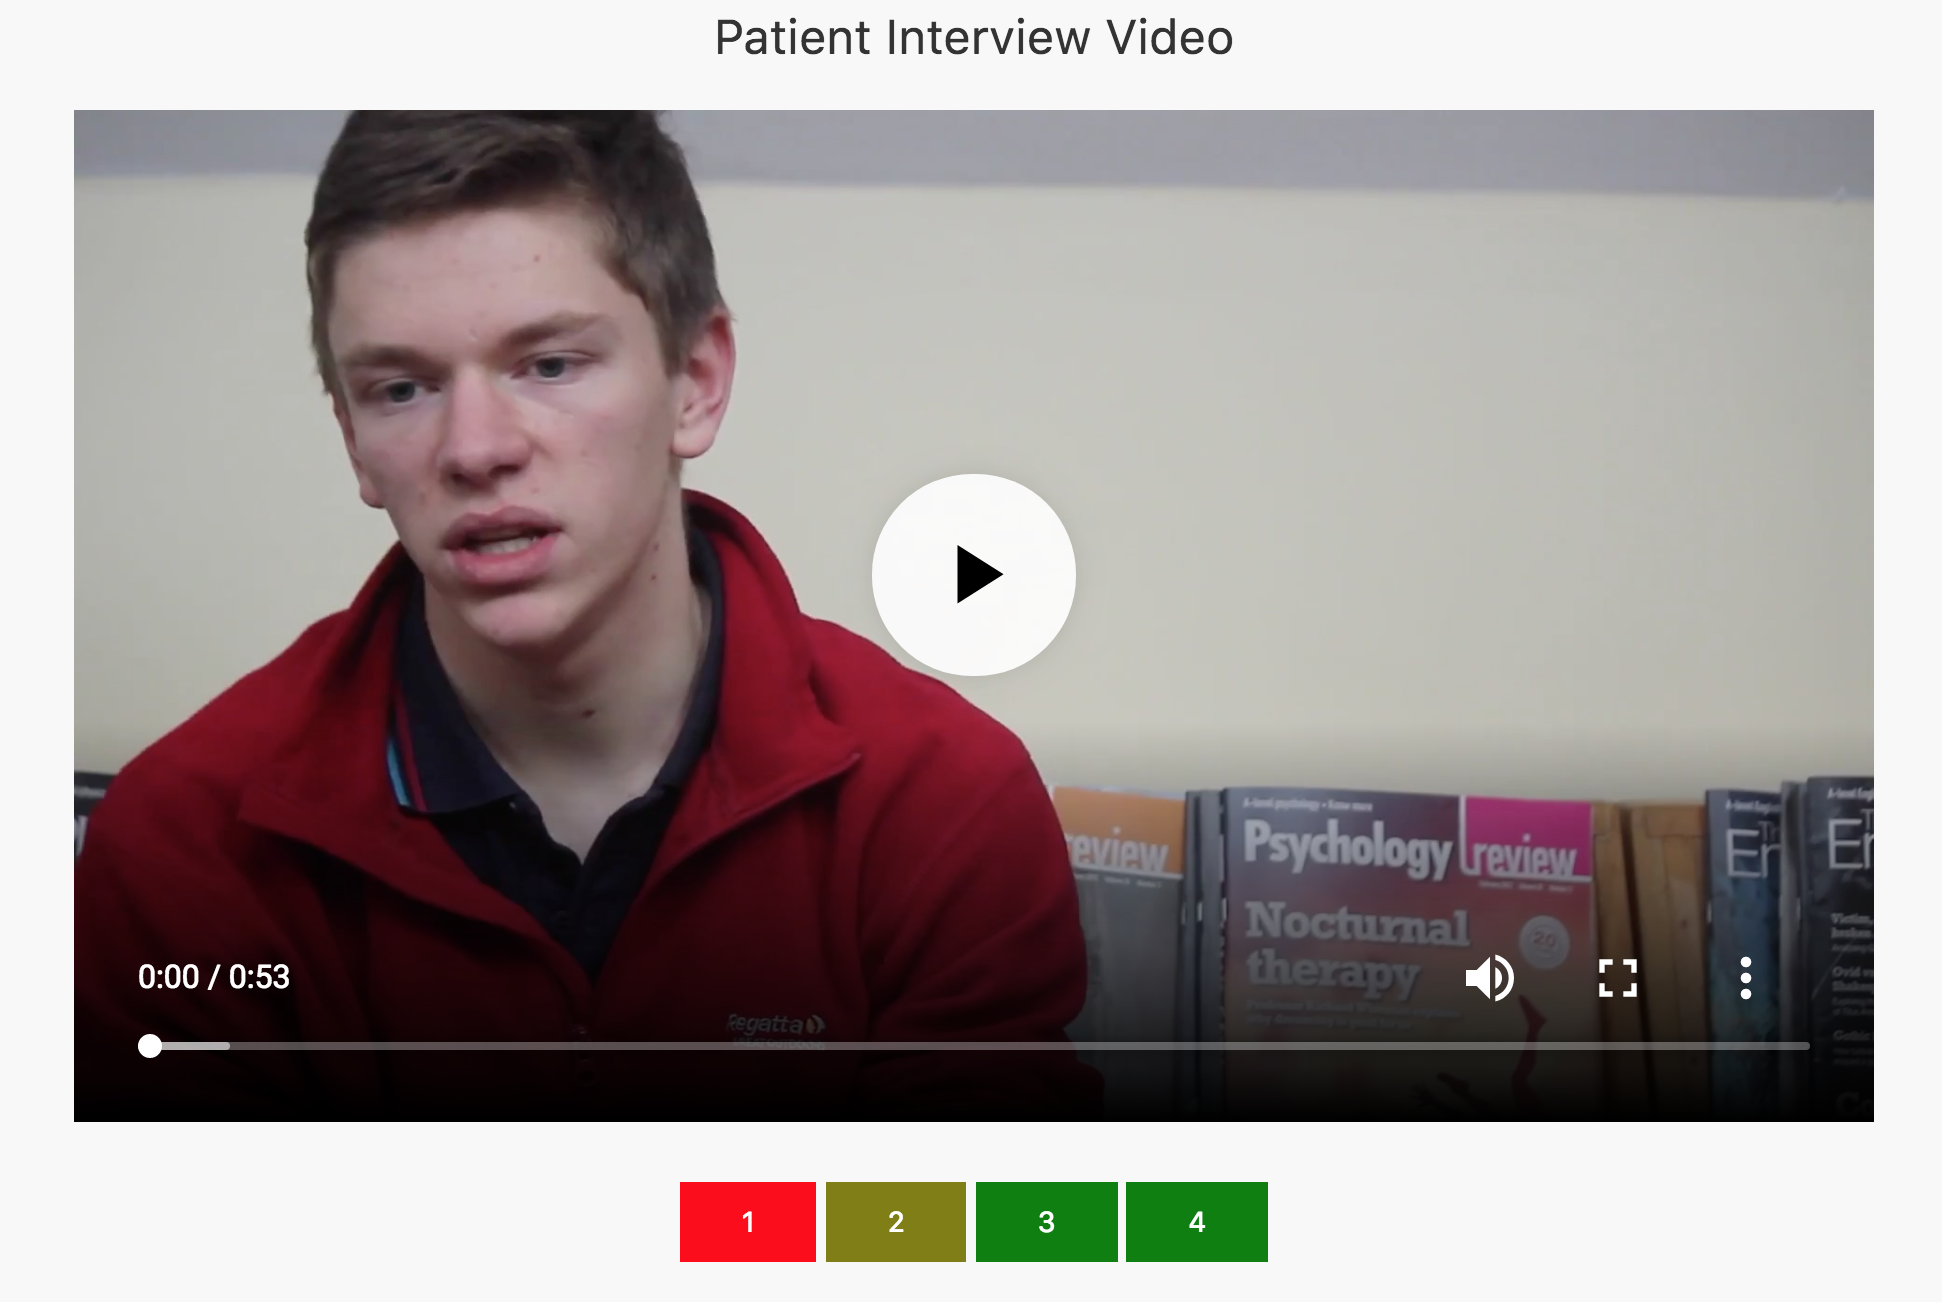The width and height of the screenshot is (1942, 1302).
Task: Open the three-dot more options menu
Action: (1745, 978)
